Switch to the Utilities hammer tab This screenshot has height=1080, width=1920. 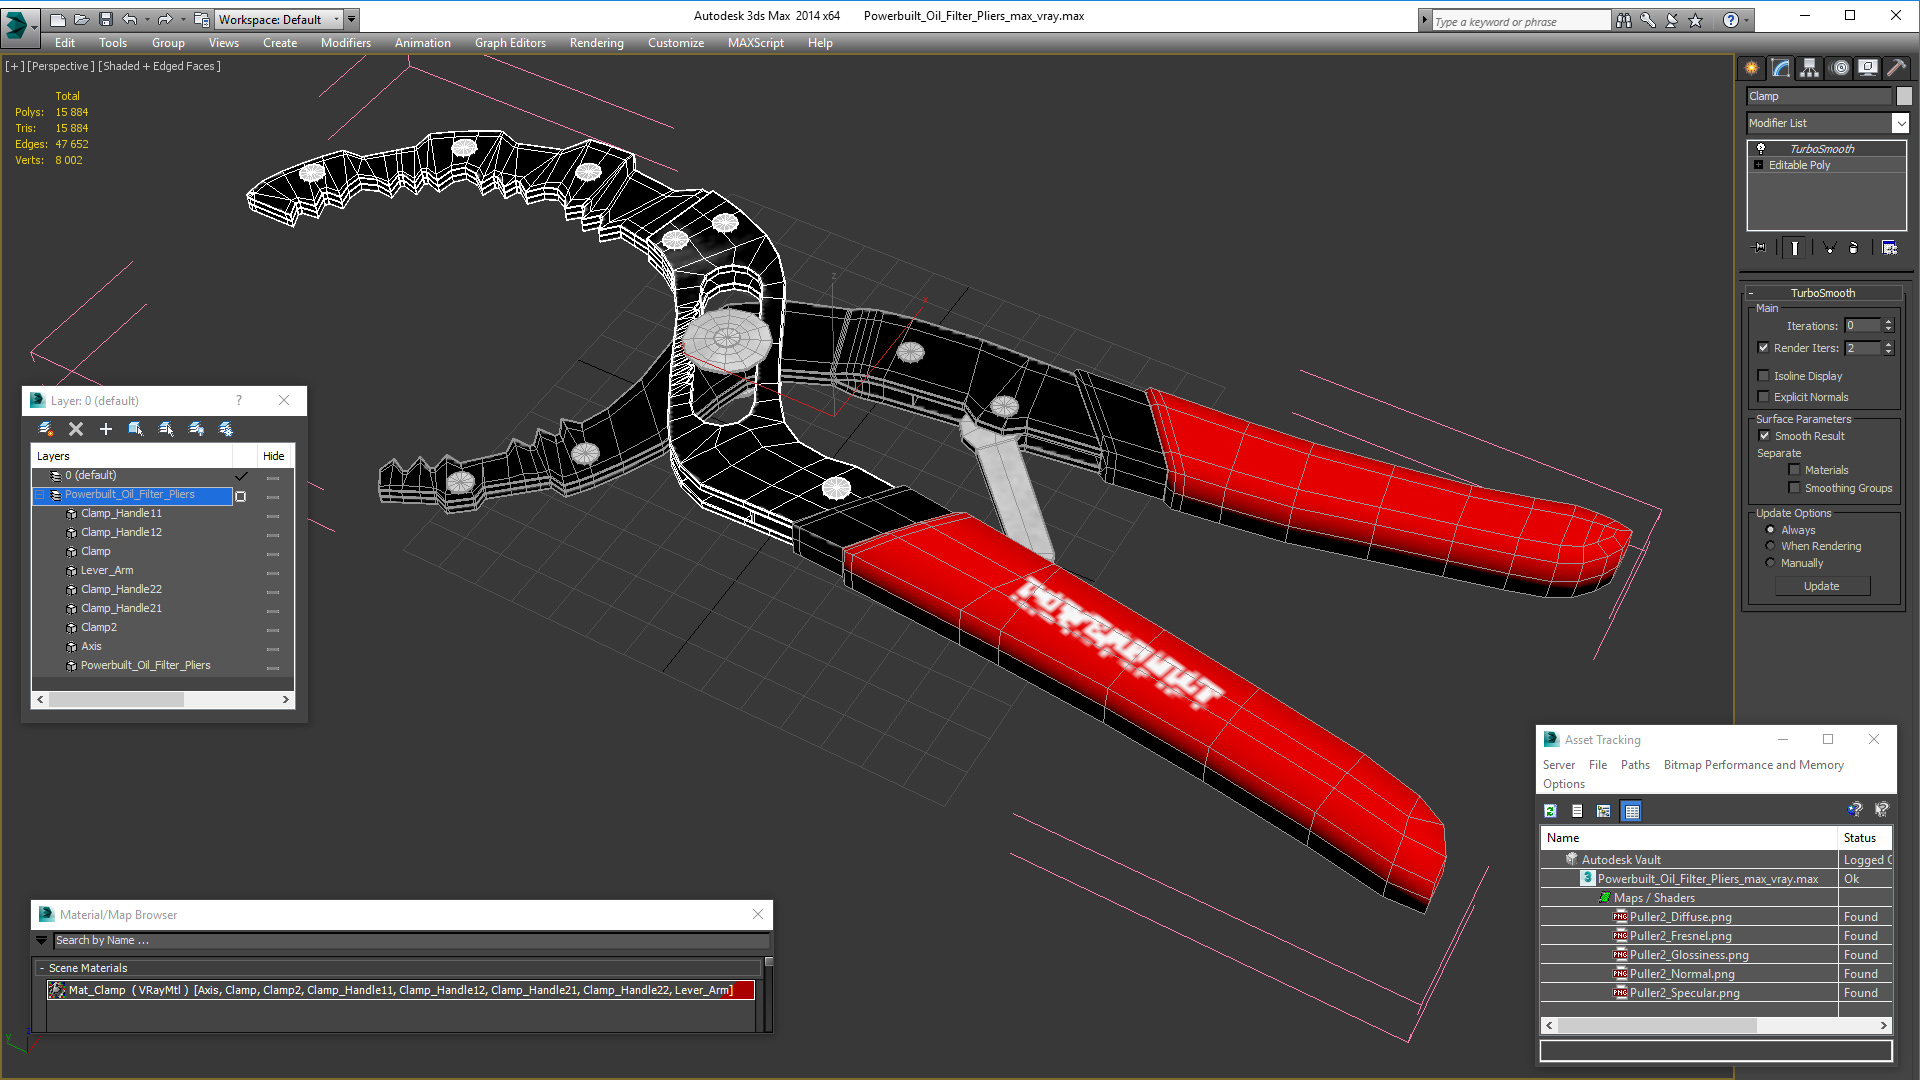[x=1897, y=68]
